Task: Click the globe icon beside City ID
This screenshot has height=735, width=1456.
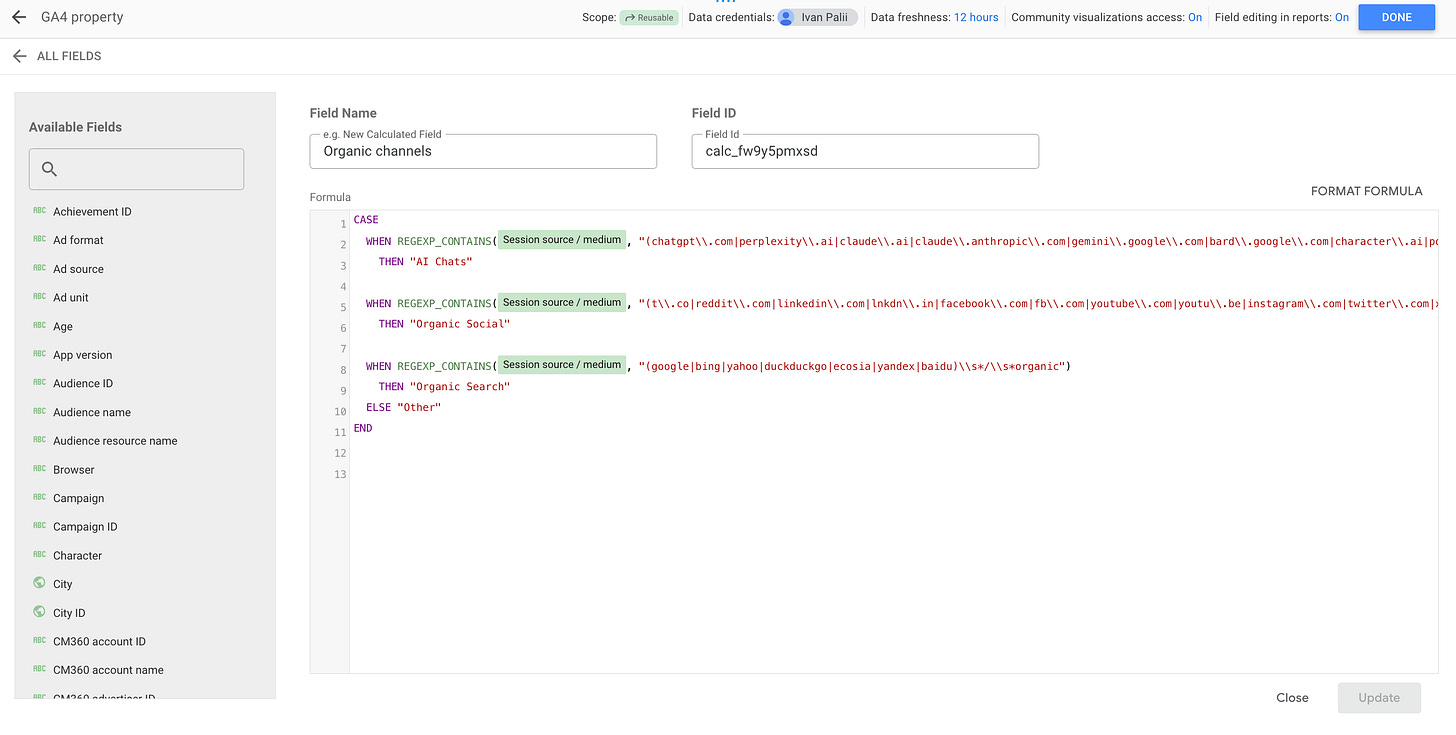Action: pyautogui.click(x=39, y=612)
